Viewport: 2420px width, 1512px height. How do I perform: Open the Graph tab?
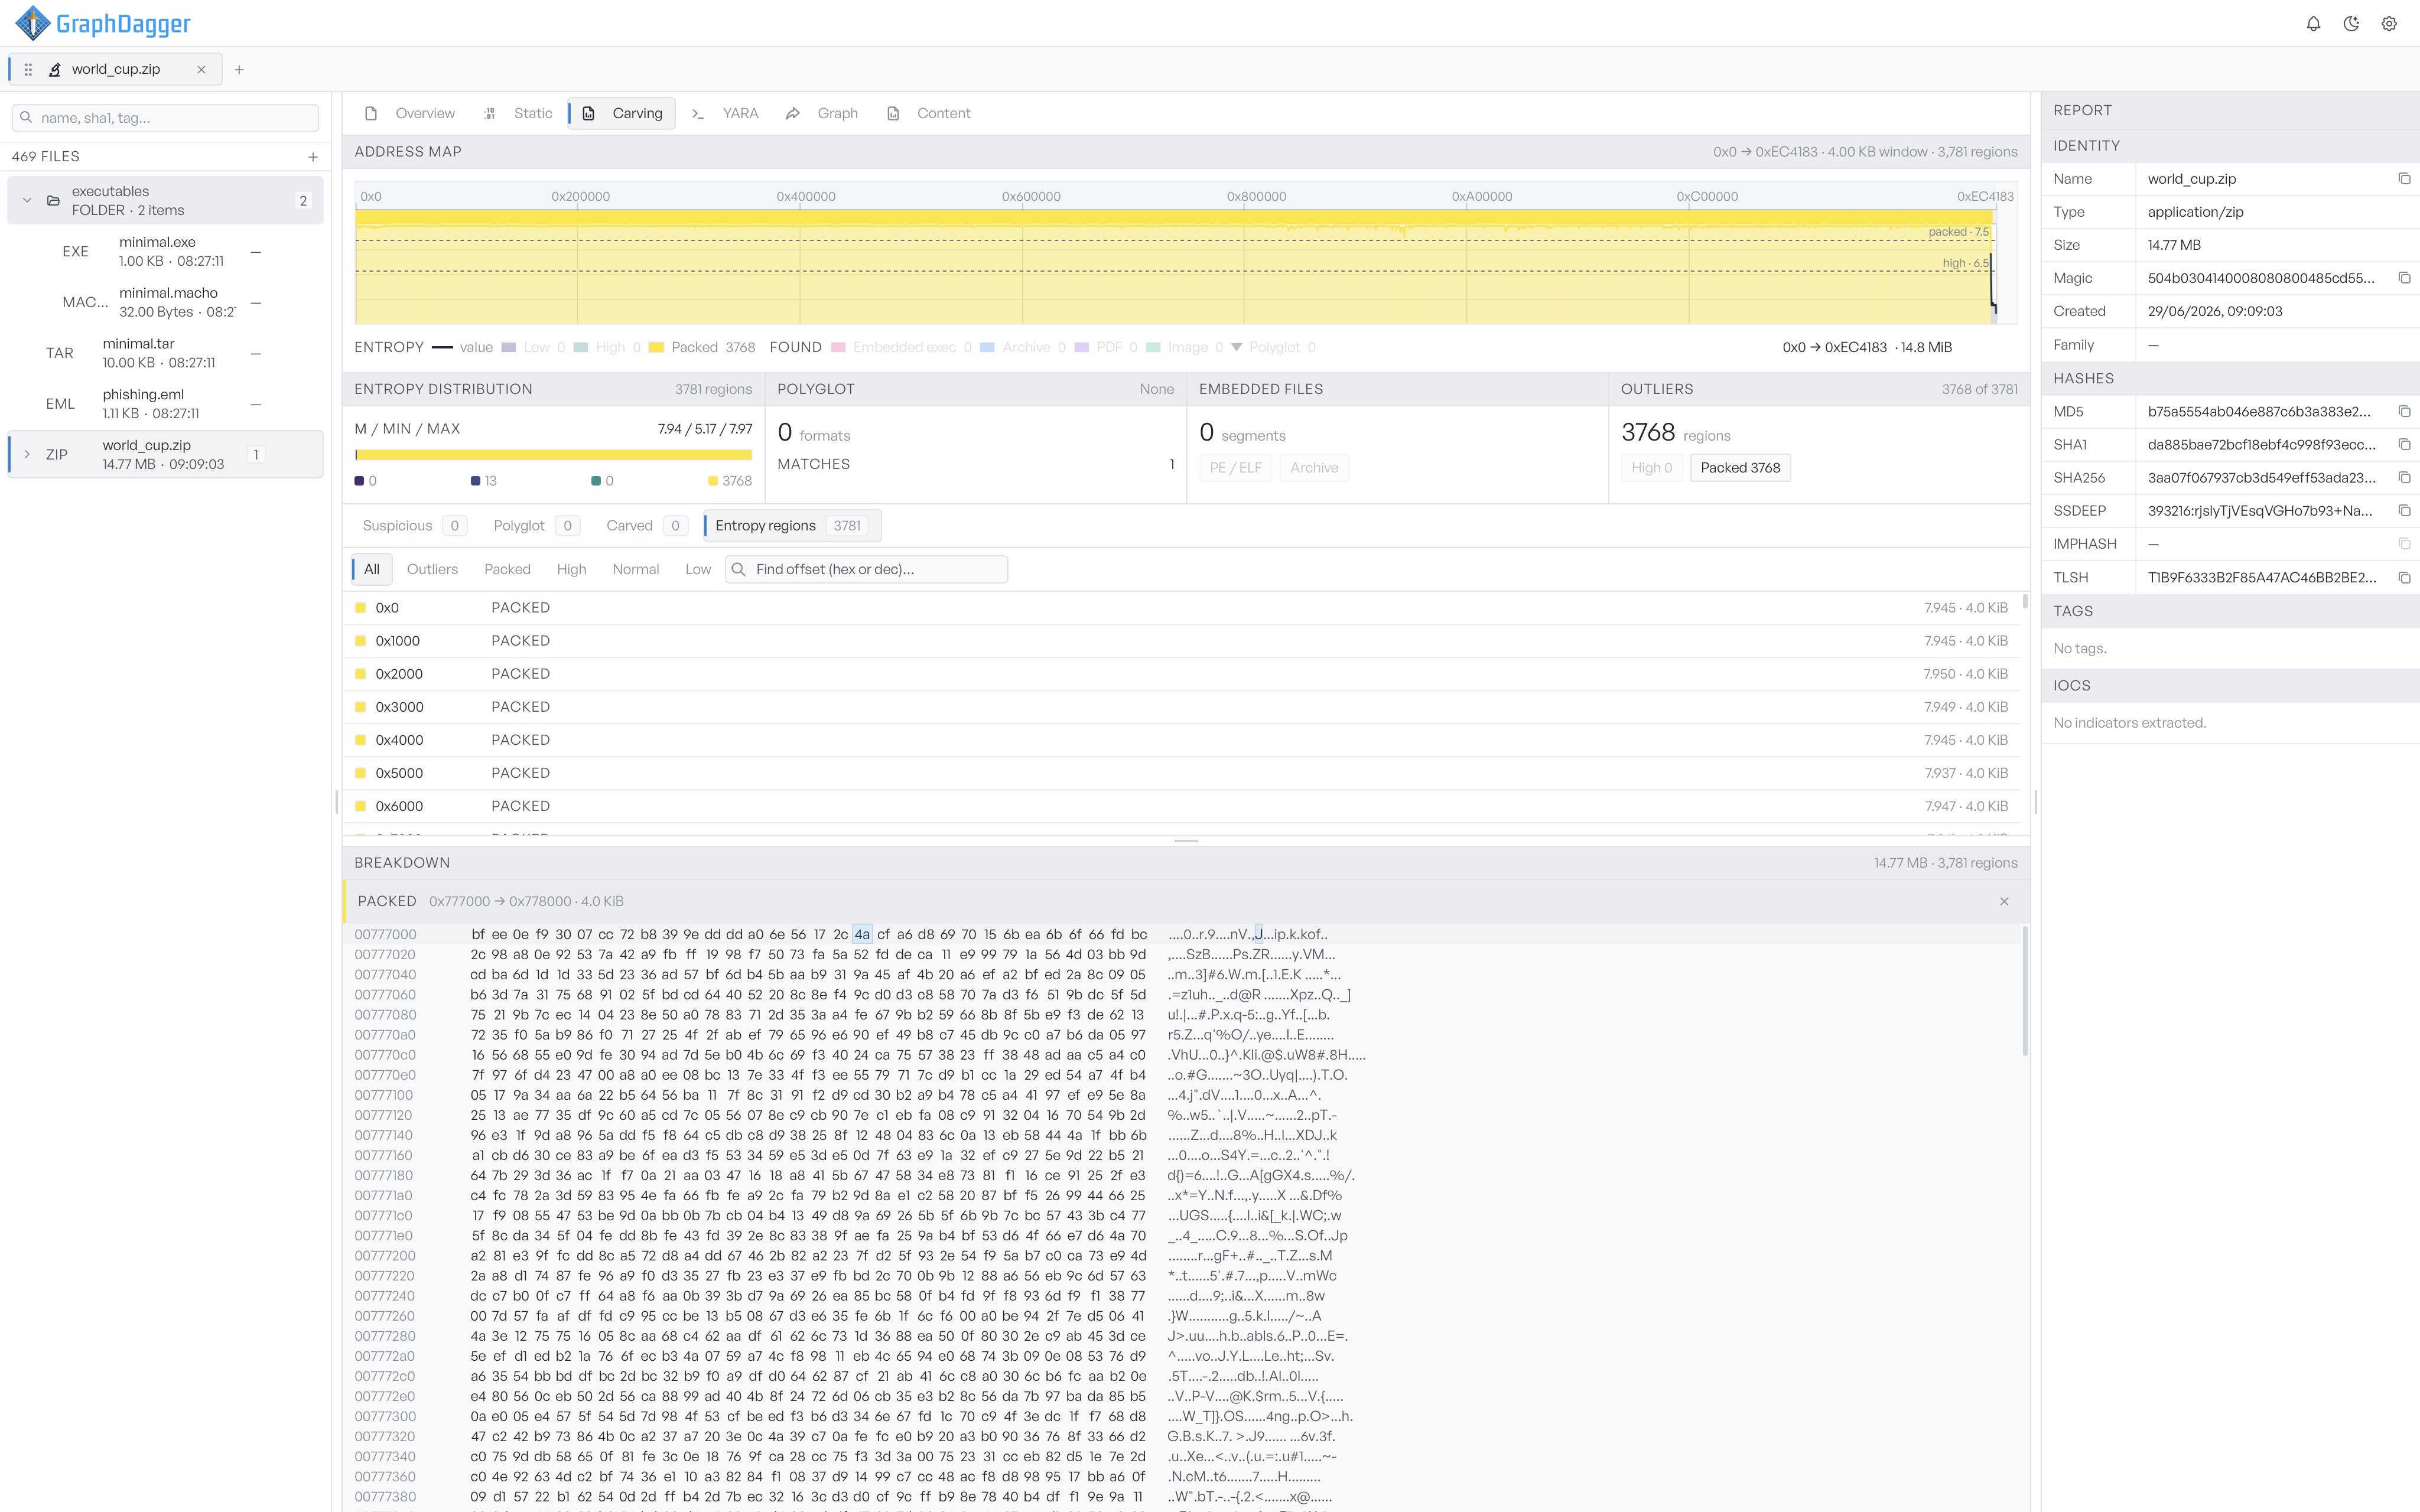[823, 113]
